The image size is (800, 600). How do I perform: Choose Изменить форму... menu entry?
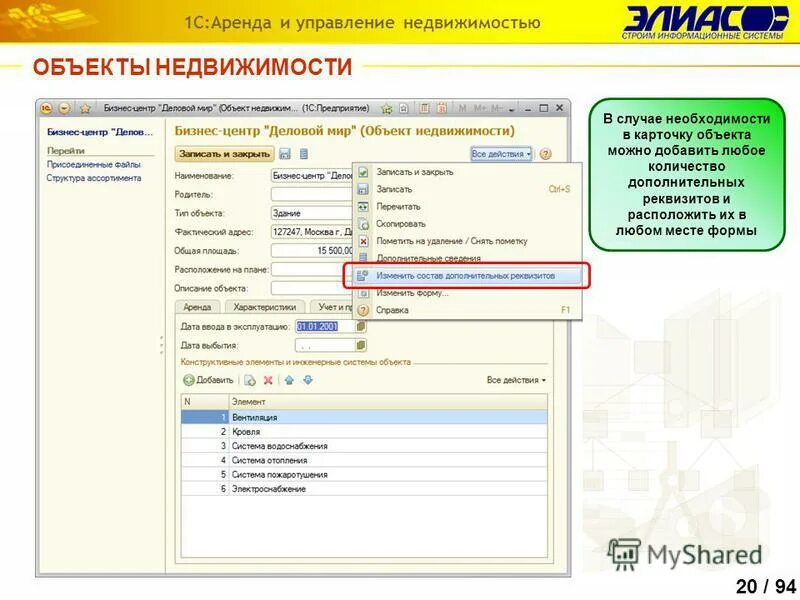pos(467,293)
